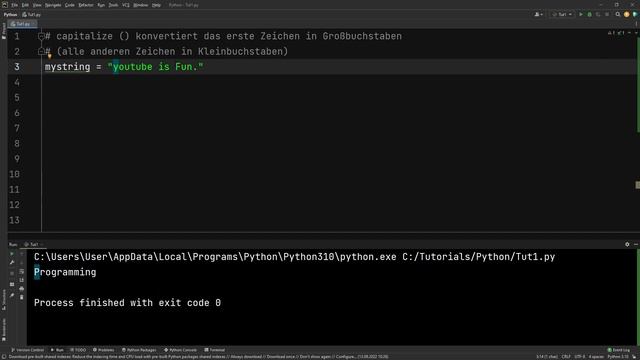The height and width of the screenshot is (360, 640).
Task: Click the wrench icon in Run panel
Action: (12, 262)
